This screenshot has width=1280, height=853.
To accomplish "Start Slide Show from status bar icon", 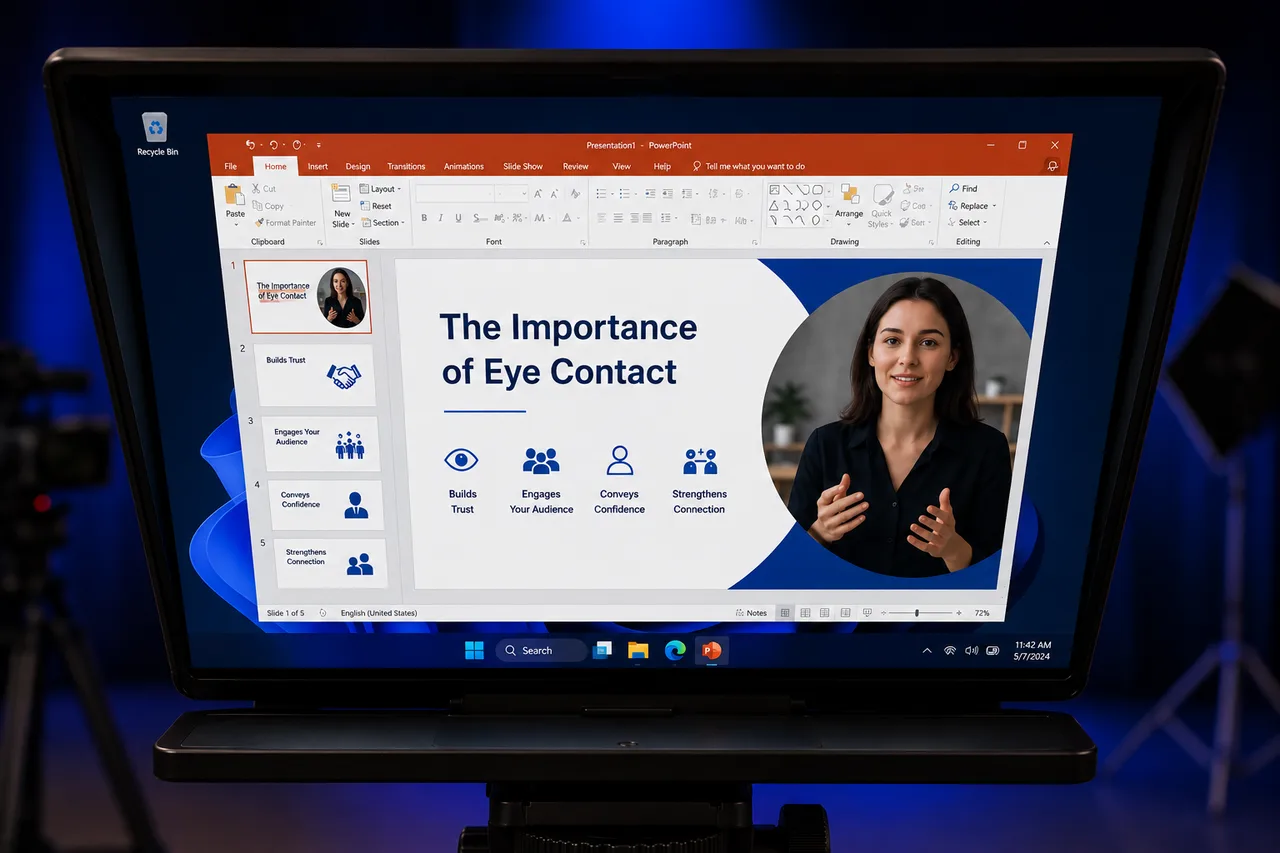I will (867, 613).
